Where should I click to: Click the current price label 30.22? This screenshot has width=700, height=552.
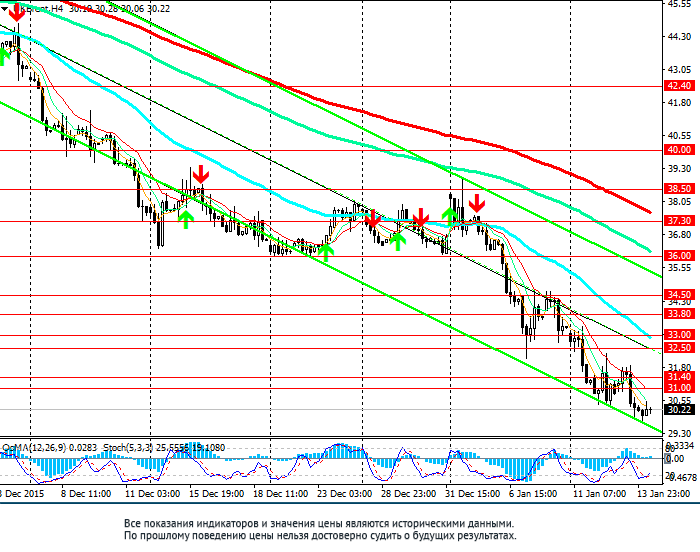[679, 410]
